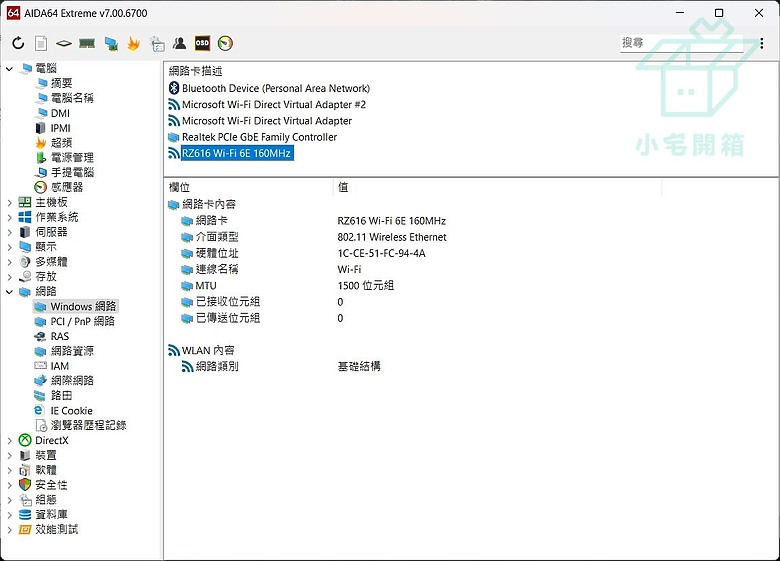Select 組態 in the tree
This screenshot has width=780, height=561.
tap(46, 500)
